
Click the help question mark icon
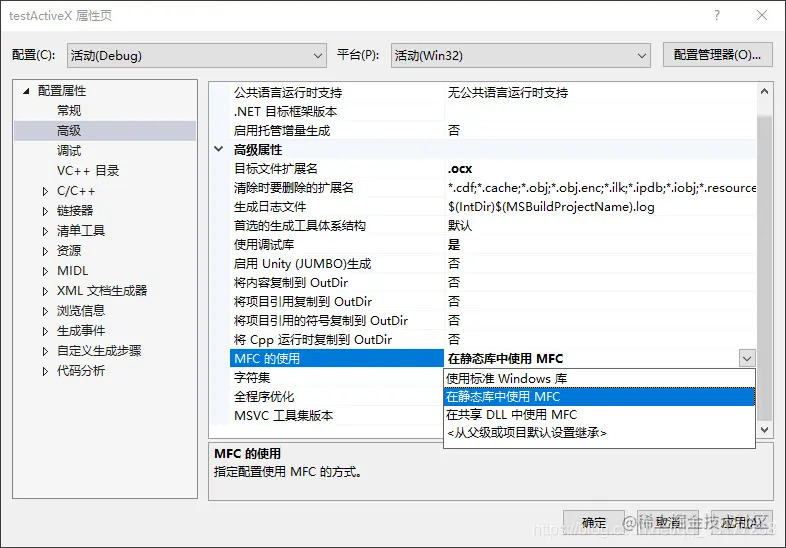(717, 16)
